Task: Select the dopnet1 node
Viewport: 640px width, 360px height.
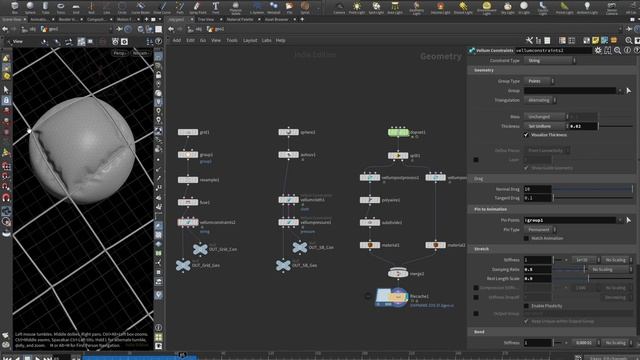Action: coord(398,132)
